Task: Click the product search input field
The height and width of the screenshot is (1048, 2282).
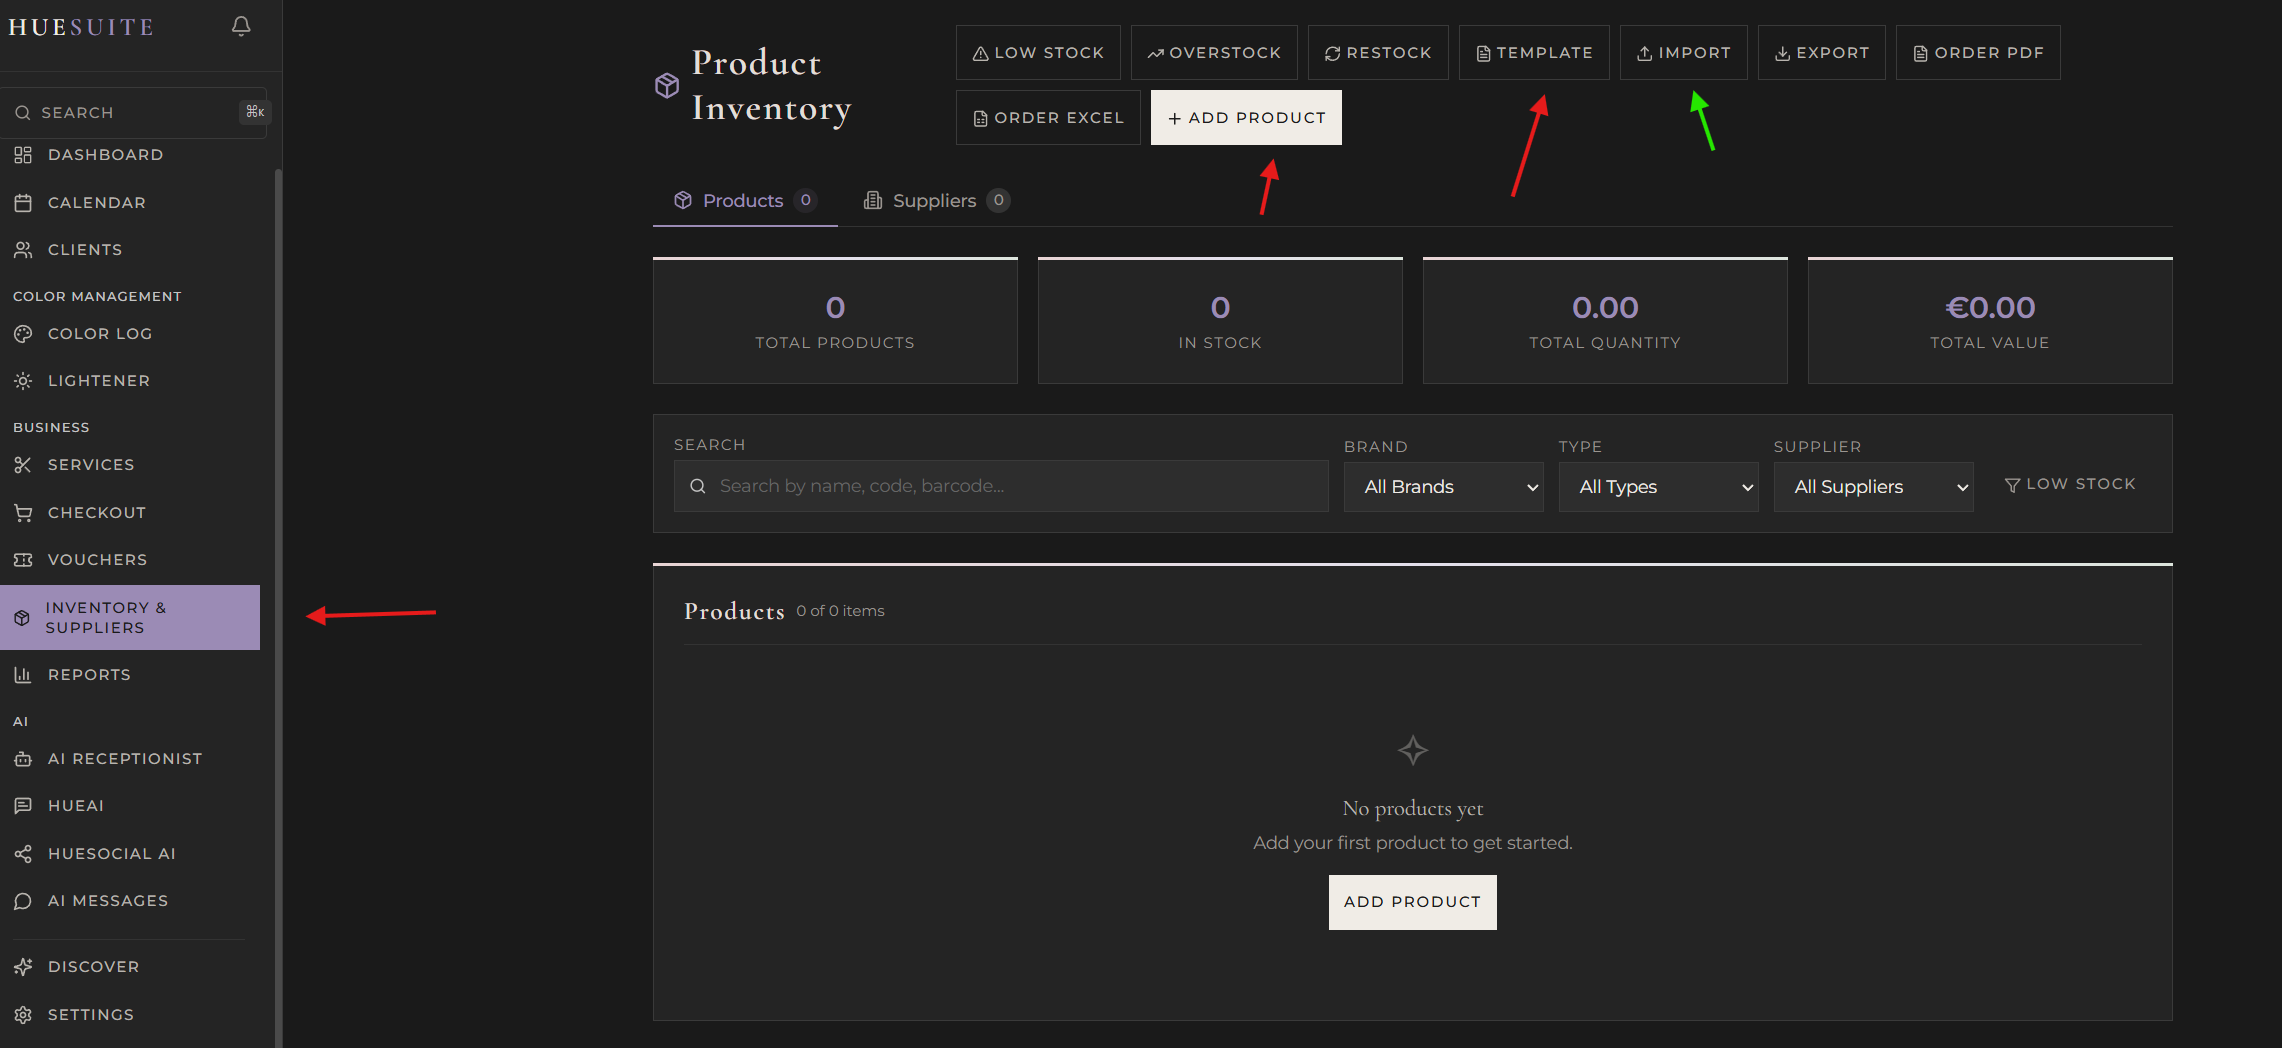Action: pos(1000,486)
